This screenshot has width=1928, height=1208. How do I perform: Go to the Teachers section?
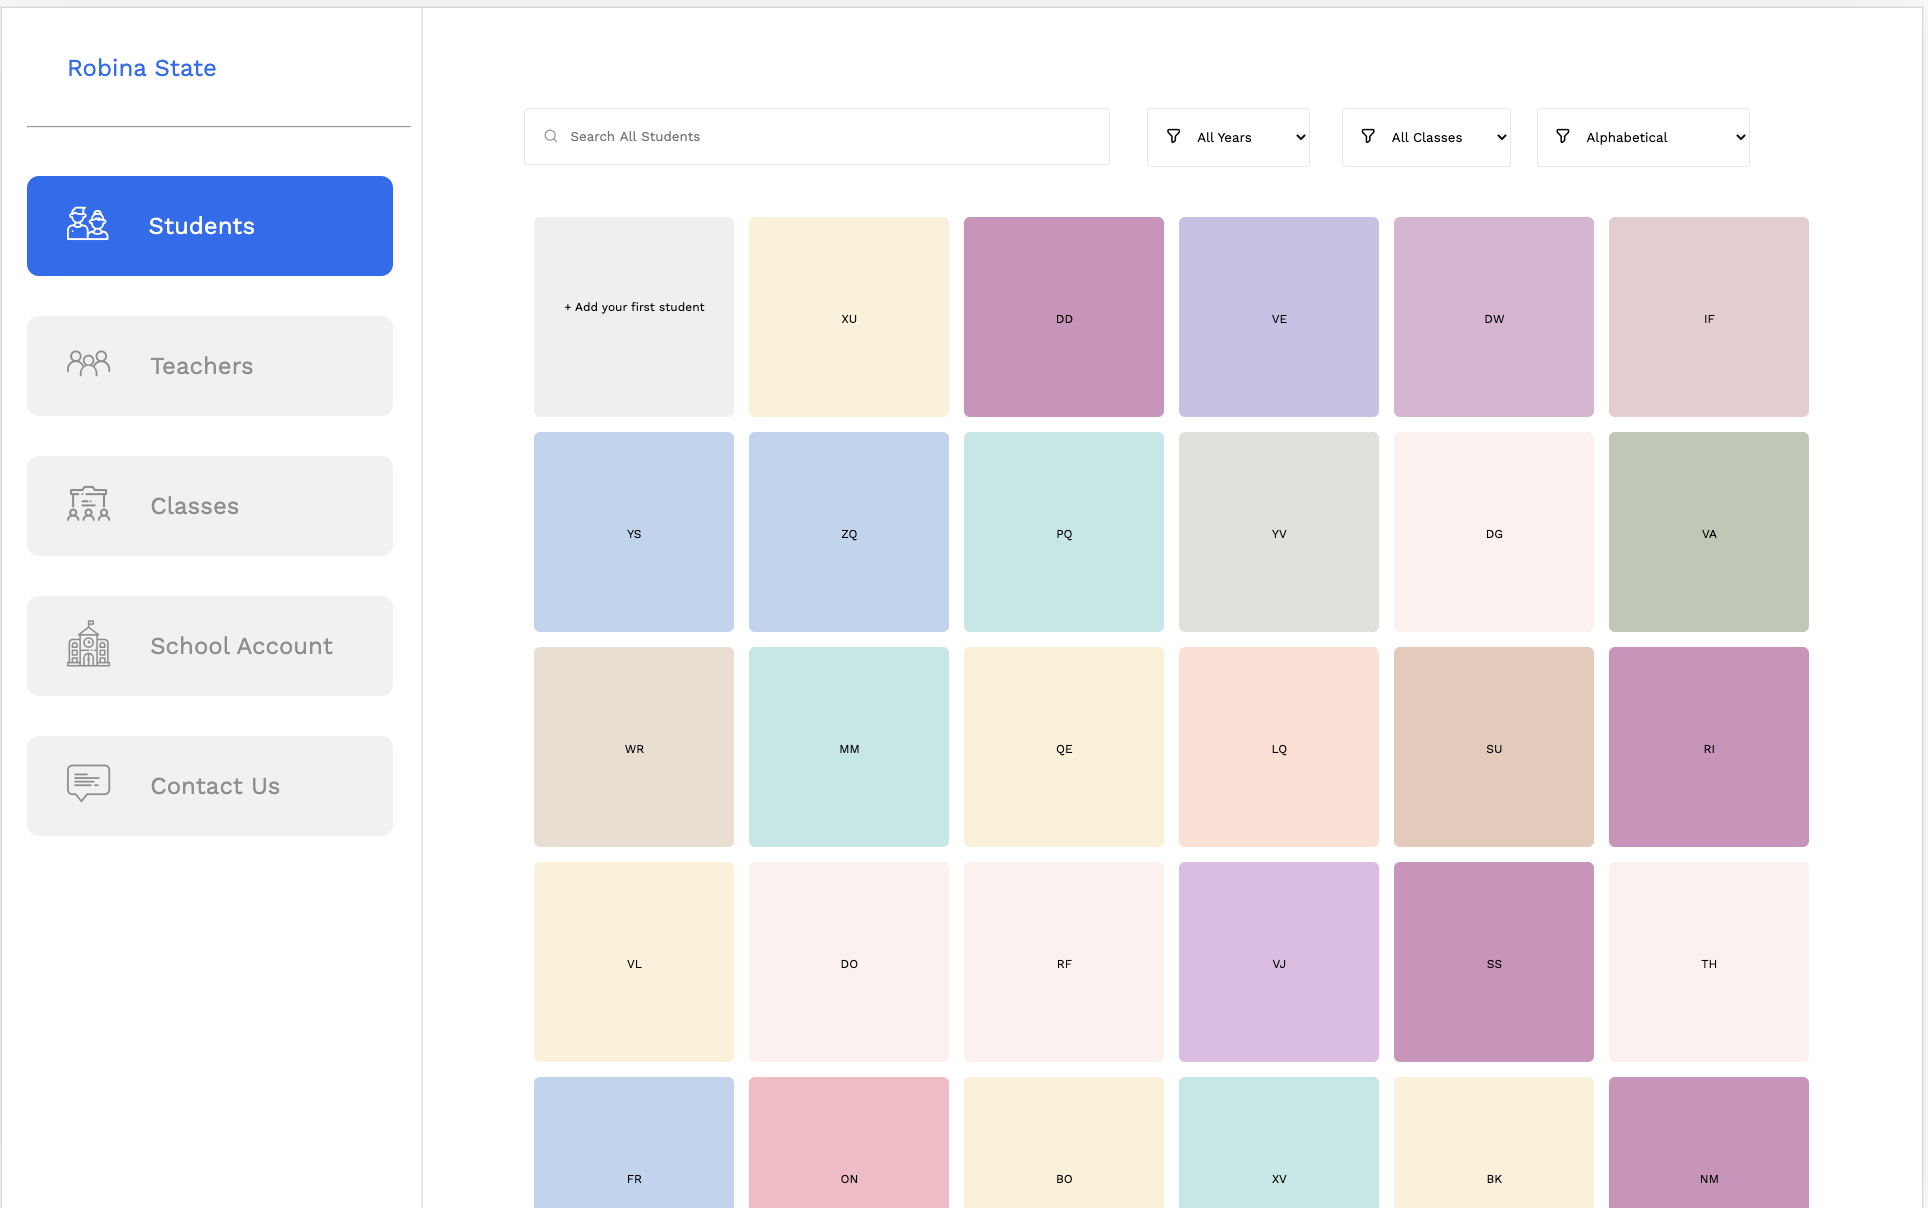click(210, 366)
